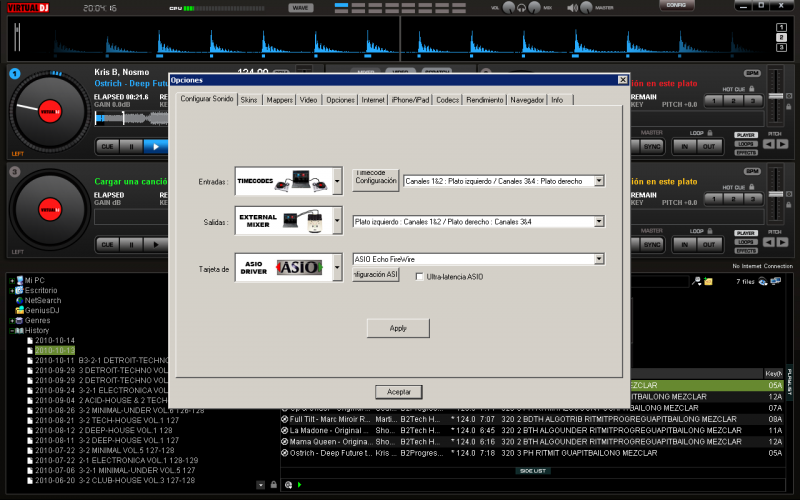This screenshot has width=800, height=500.
Task: Open the Configuración ASIO button
Action: [376, 274]
